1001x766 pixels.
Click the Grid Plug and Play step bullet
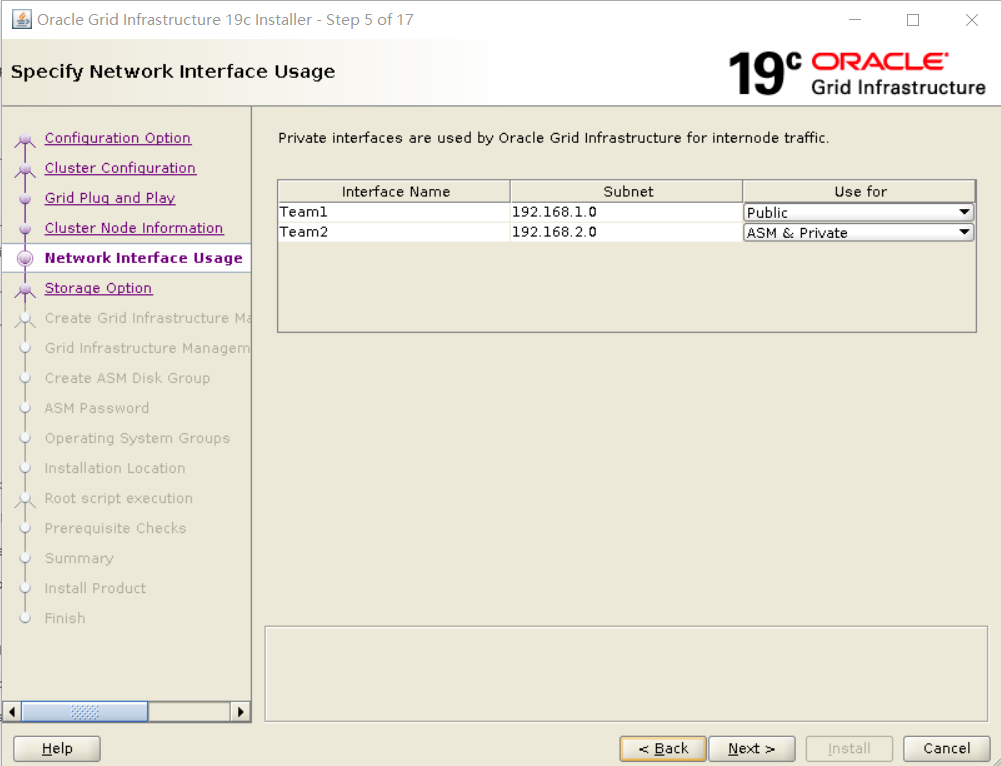click(25, 199)
